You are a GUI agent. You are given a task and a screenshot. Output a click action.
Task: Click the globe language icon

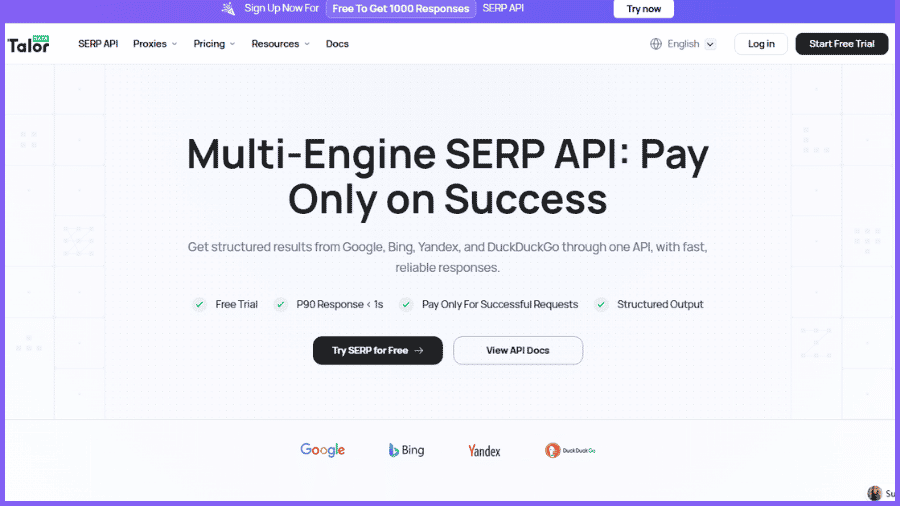coord(655,44)
